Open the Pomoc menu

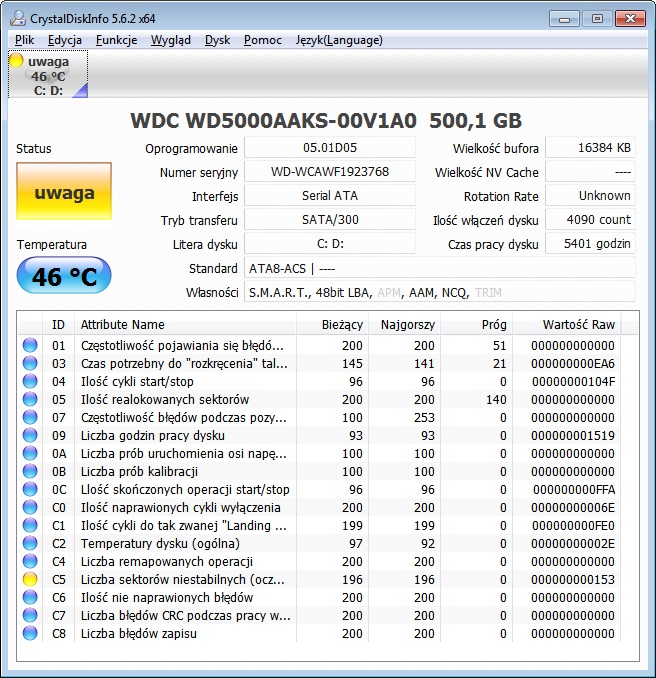(262, 40)
